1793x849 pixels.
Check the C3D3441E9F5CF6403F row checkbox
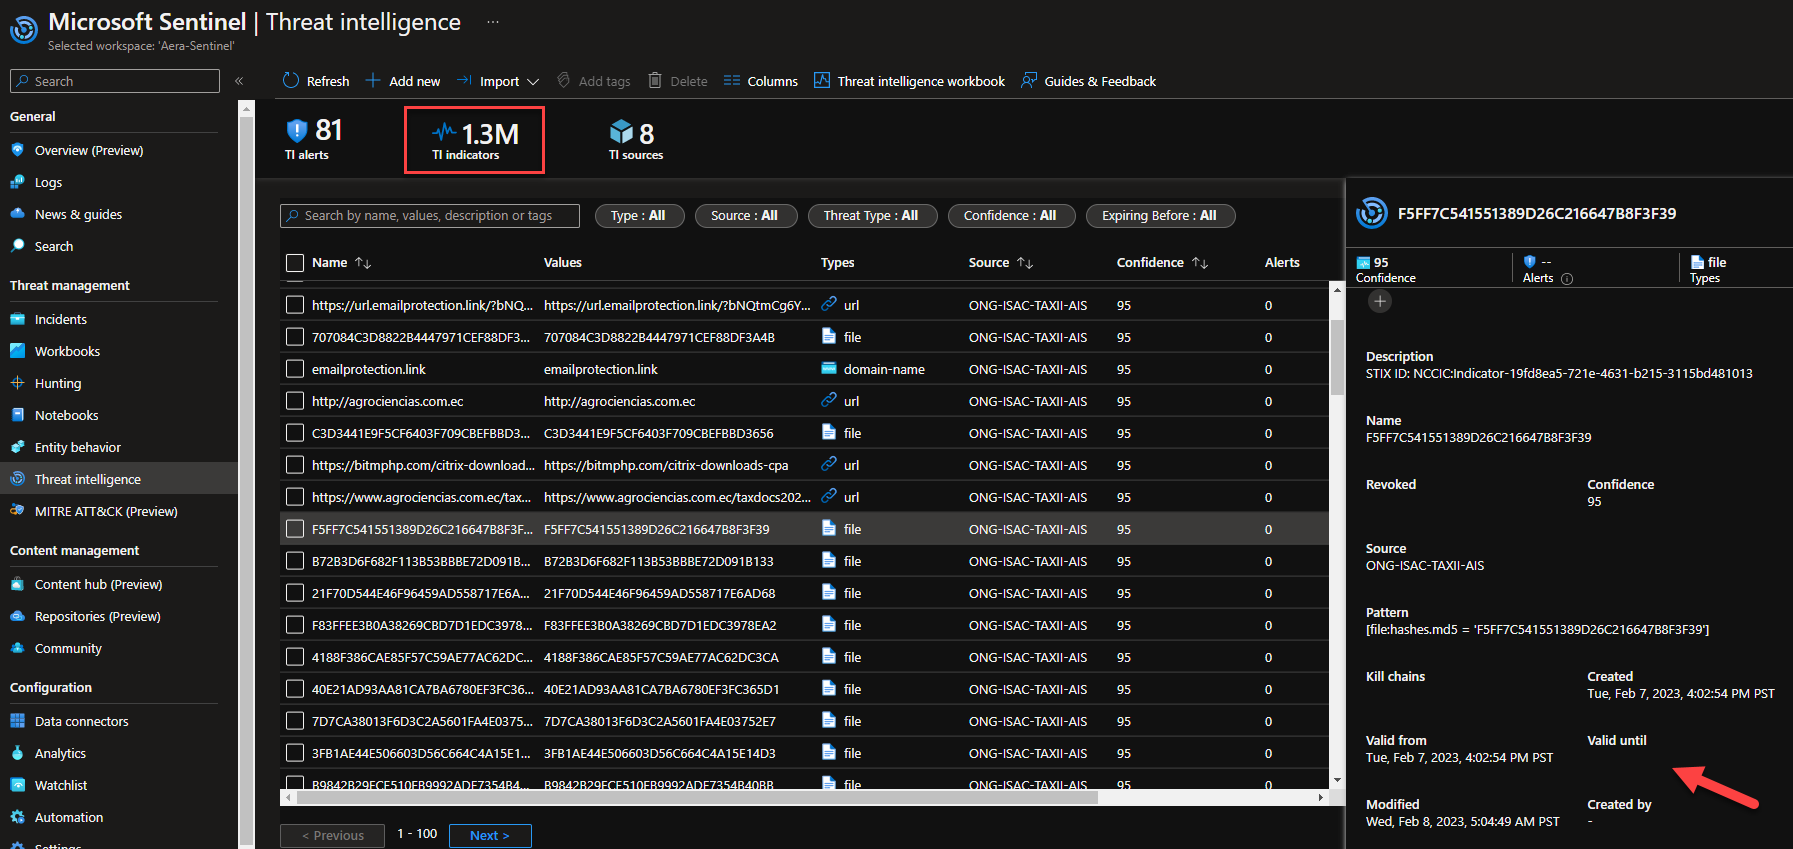tap(295, 433)
